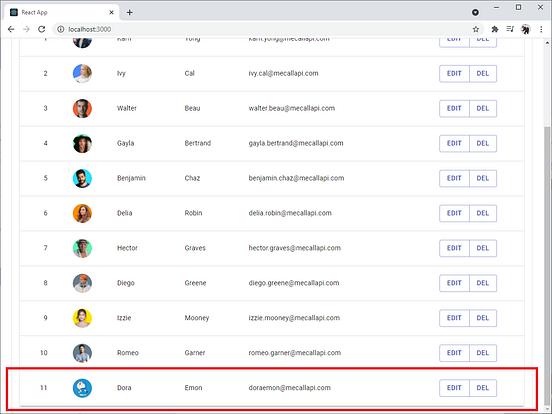Click the site info icon before localhost
The width and height of the screenshot is (552, 414).
pyautogui.click(x=61, y=29)
